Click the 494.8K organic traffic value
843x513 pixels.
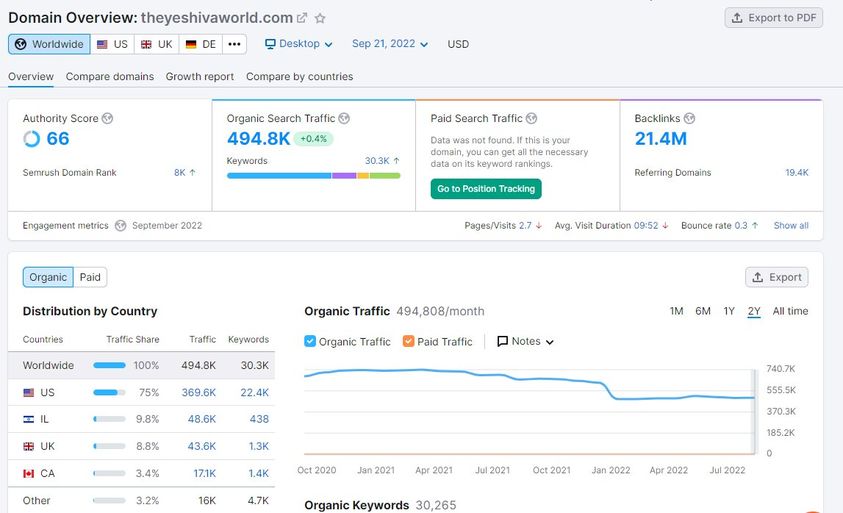click(x=259, y=139)
